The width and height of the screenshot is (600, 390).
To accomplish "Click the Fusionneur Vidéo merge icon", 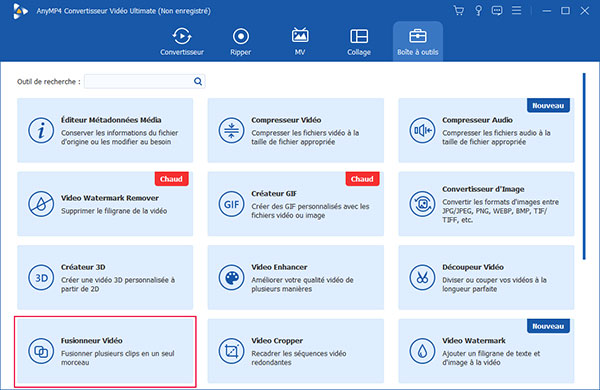I will [41, 351].
